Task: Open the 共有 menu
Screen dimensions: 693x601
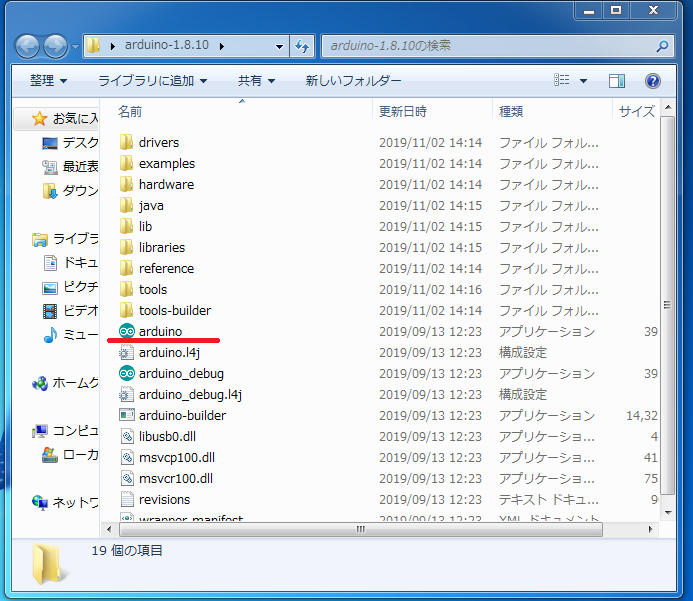Action: coord(256,81)
